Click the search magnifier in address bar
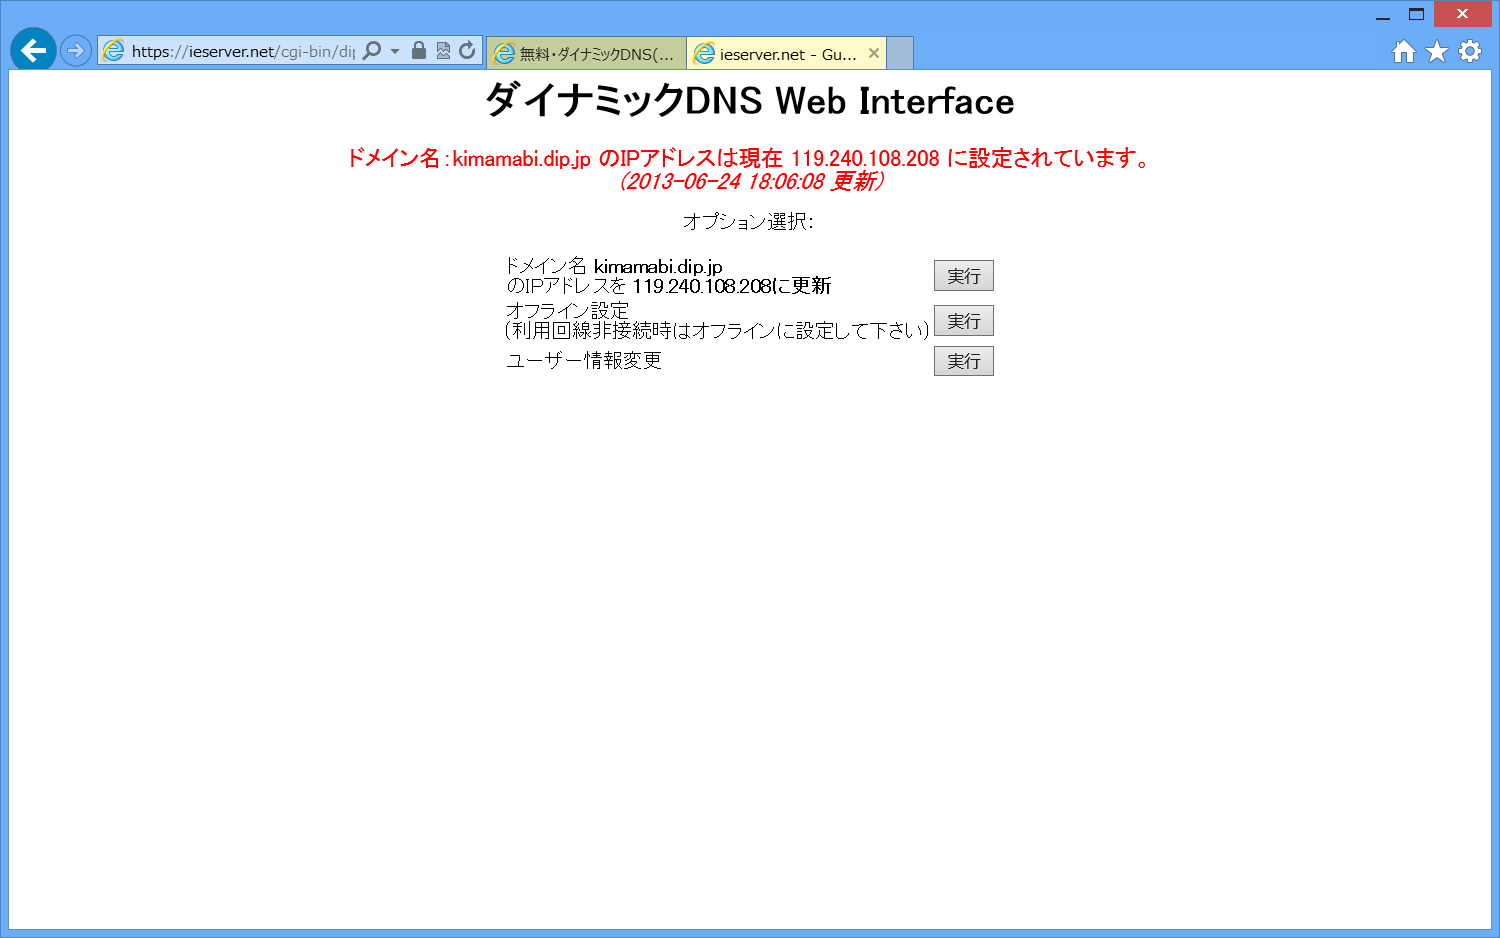 coord(373,49)
